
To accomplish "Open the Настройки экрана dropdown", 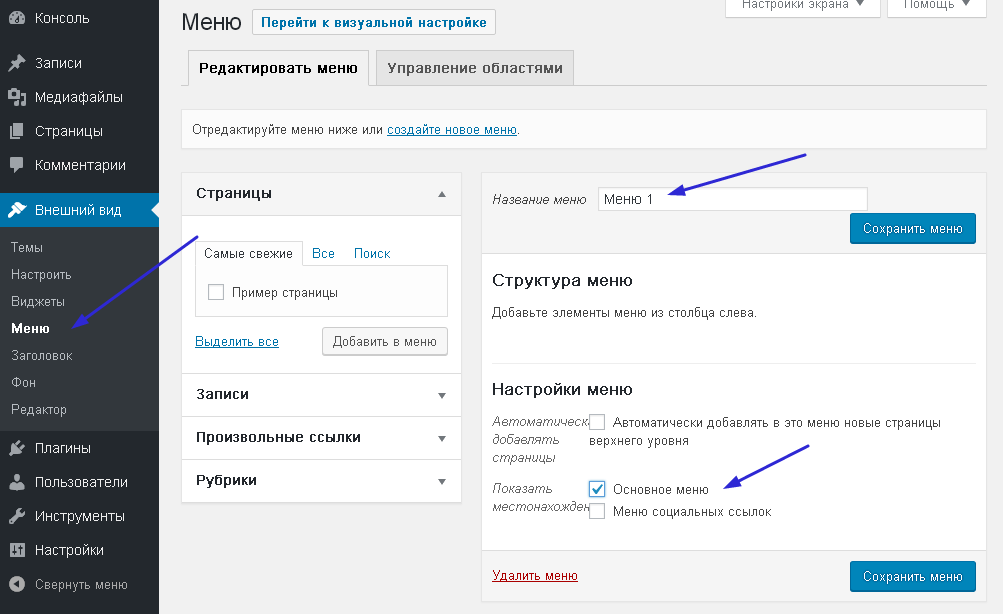I will (x=801, y=5).
